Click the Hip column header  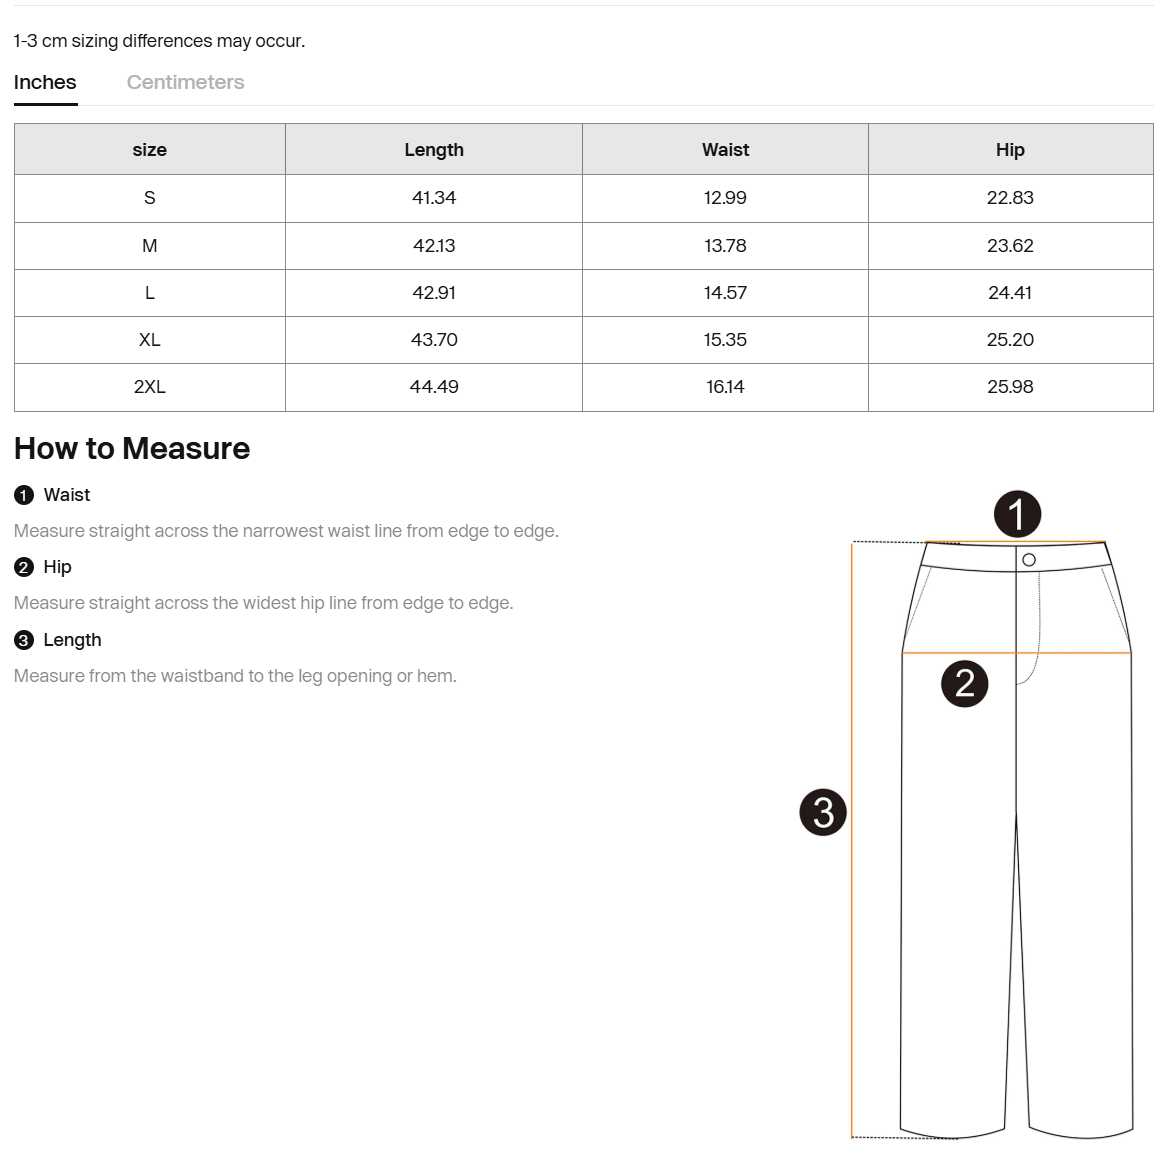tap(1010, 149)
